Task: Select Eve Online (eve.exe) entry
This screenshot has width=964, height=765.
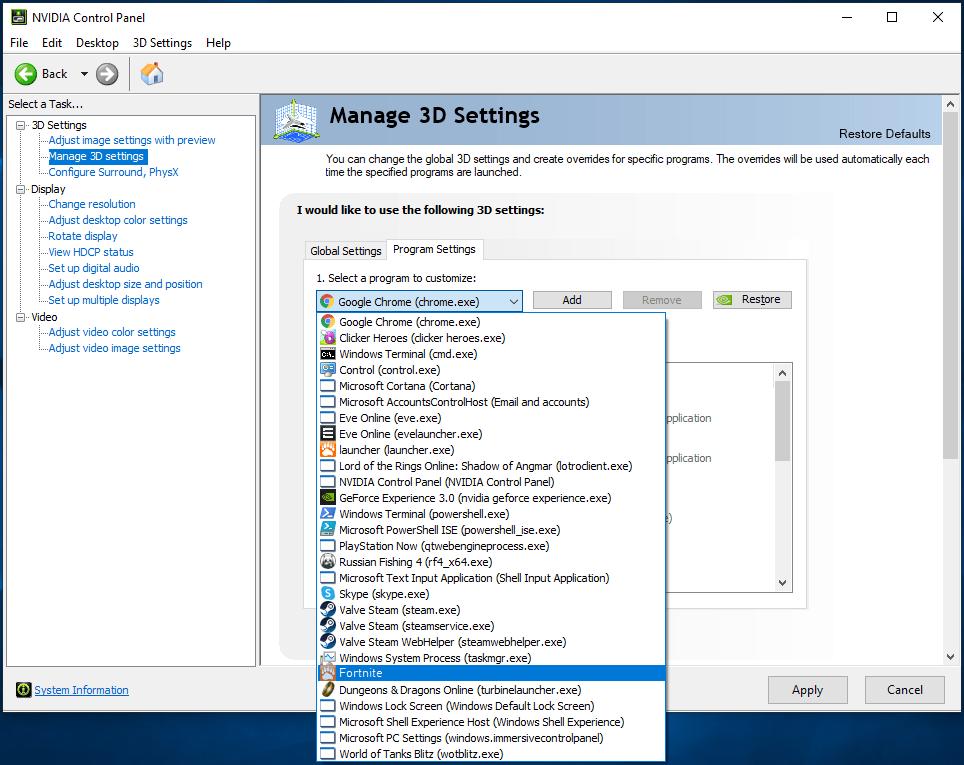Action: pos(491,418)
